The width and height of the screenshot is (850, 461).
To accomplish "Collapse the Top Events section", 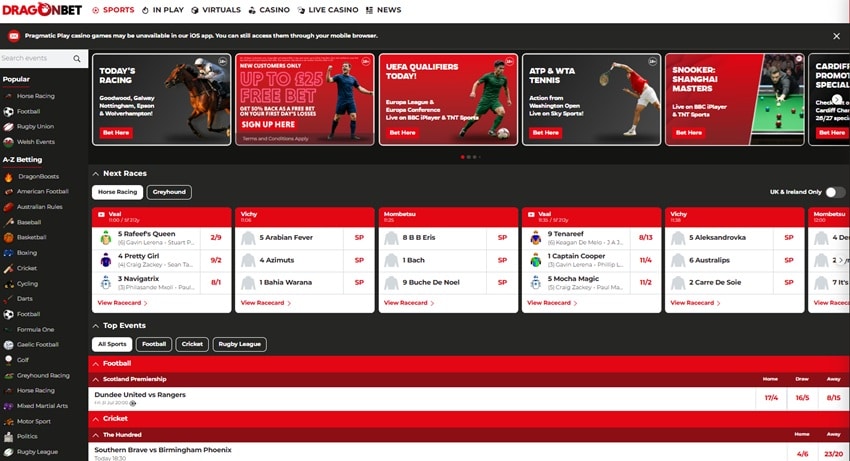I will 95,325.
